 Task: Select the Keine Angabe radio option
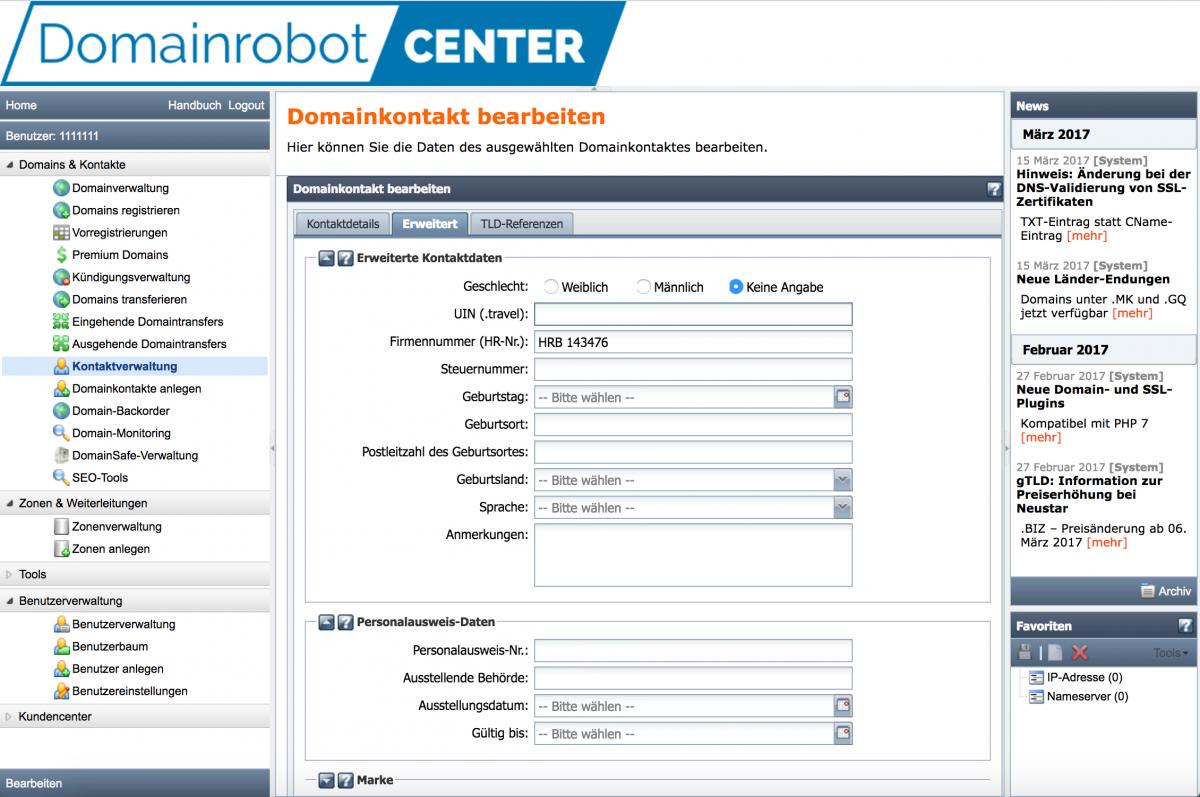(736, 287)
